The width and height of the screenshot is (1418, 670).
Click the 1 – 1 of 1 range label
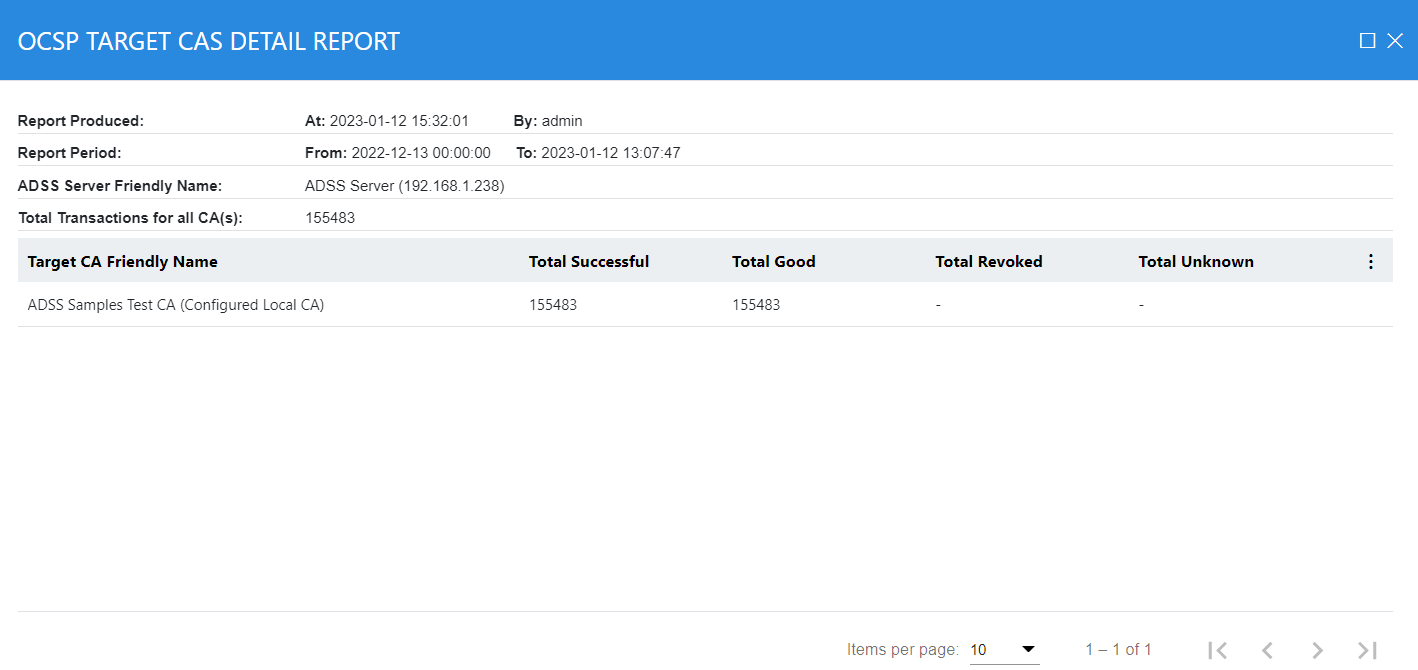pyautogui.click(x=1118, y=650)
